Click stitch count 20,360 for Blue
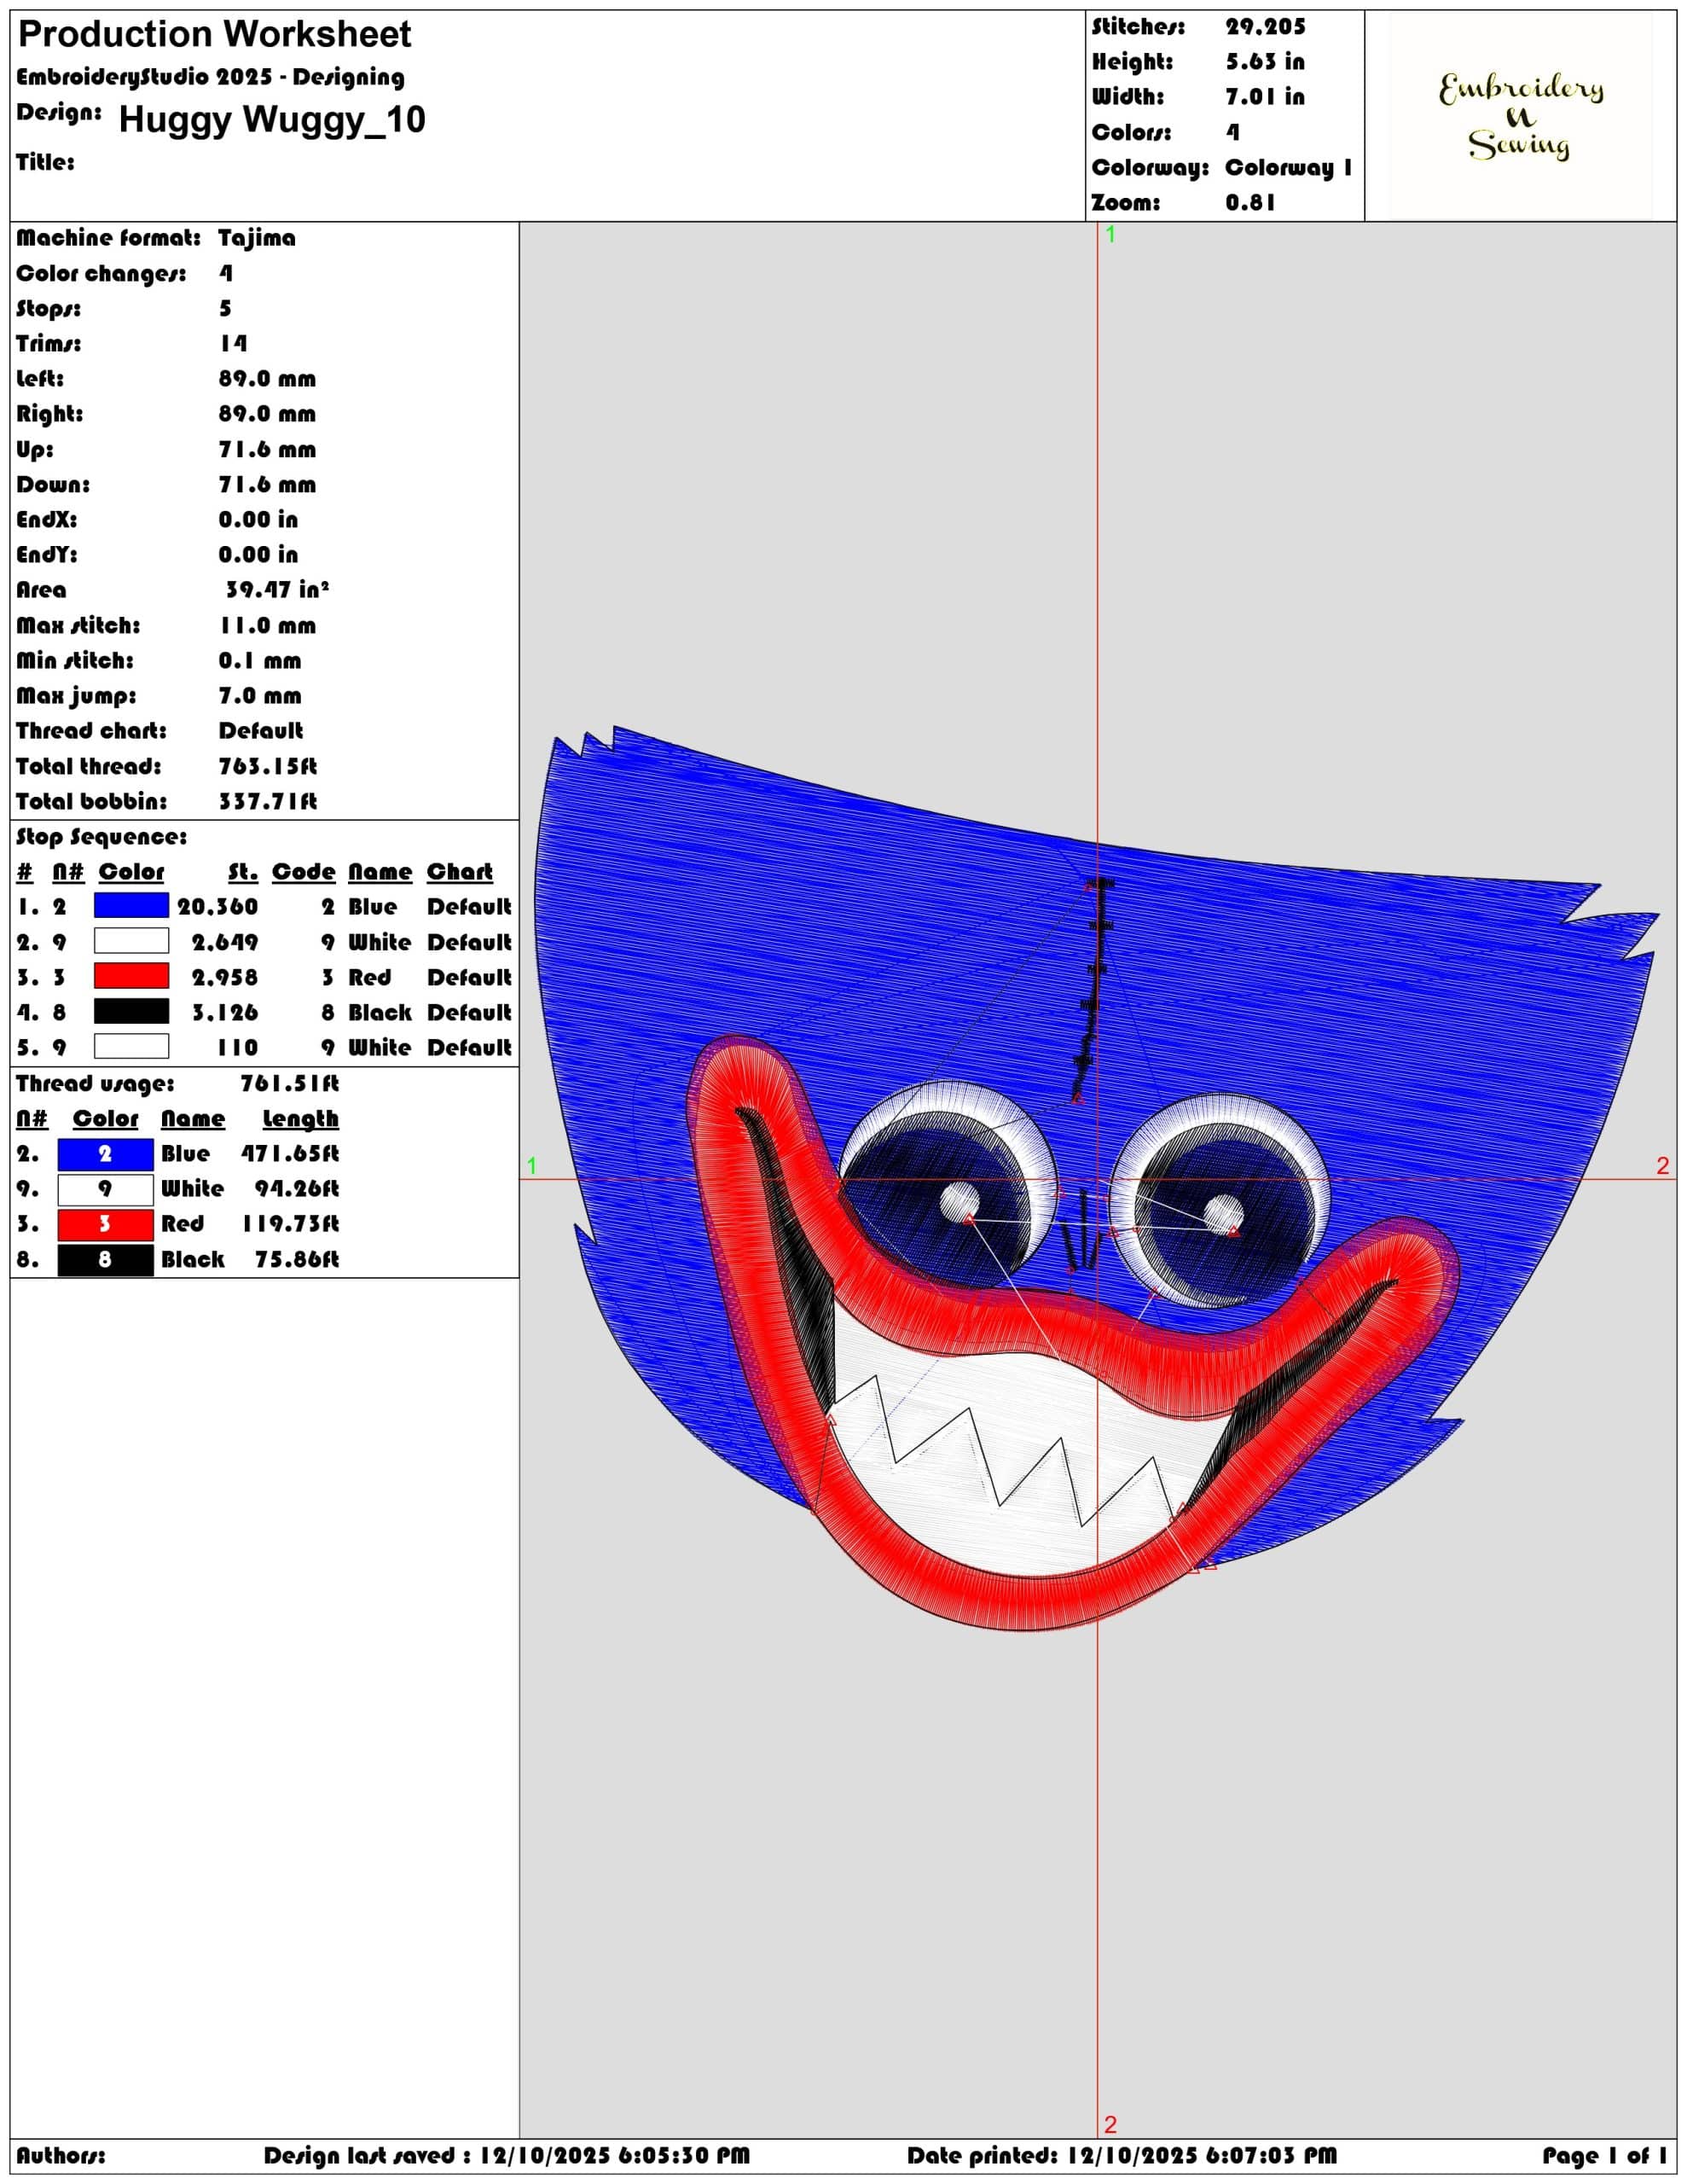The height and width of the screenshot is (2184, 1687). click(x=217, y=907)
